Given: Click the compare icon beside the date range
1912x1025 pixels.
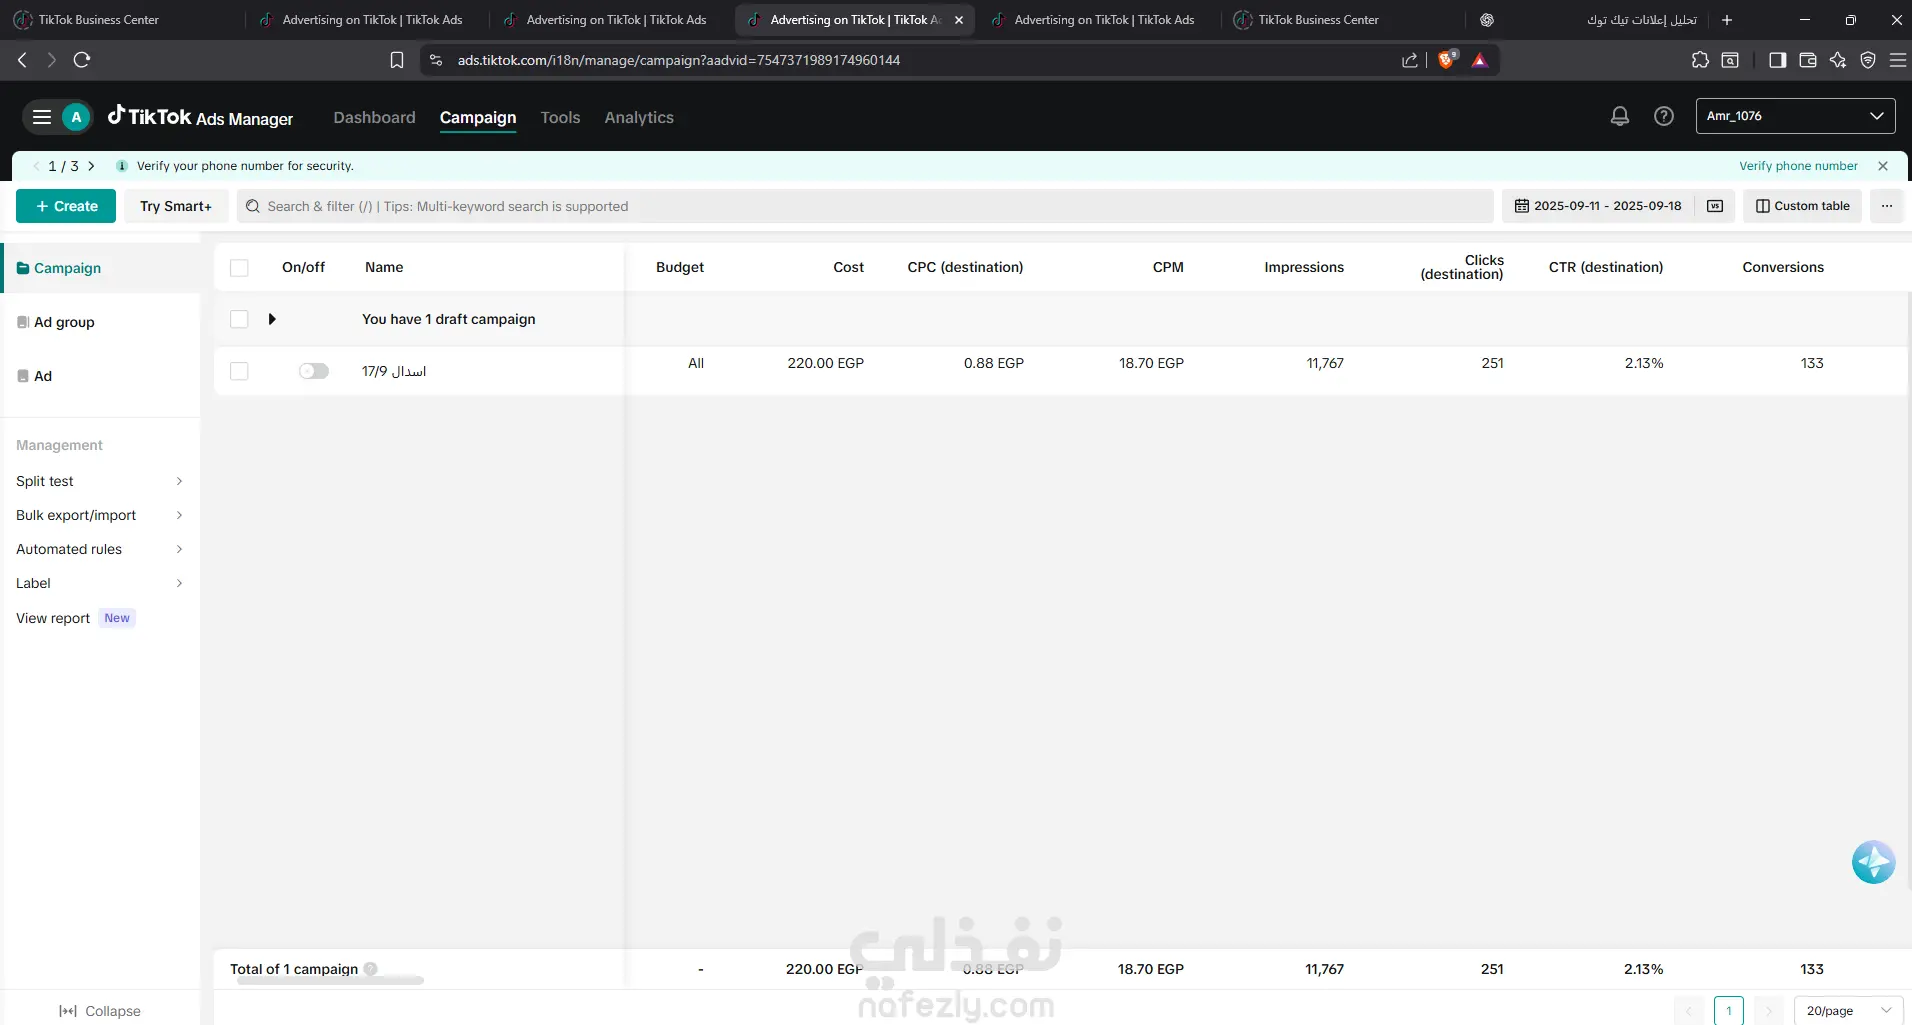Looking at the screenshot, I should 1715,206.
